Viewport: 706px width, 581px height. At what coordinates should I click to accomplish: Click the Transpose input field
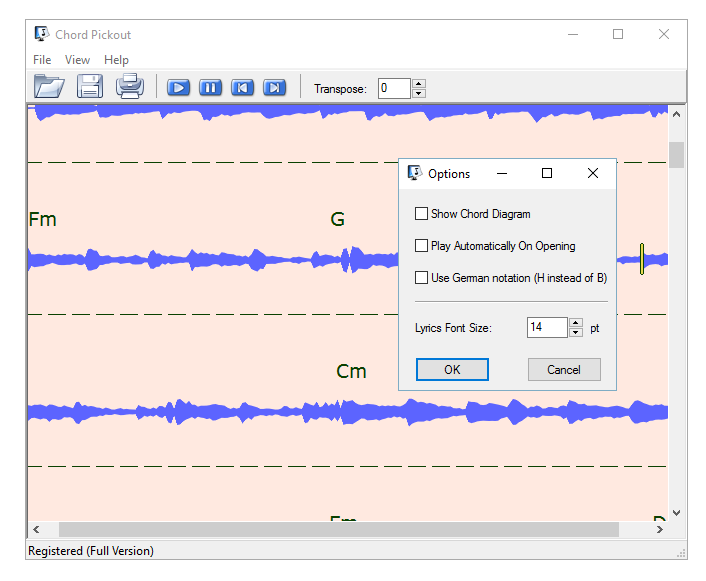(394, 88)
